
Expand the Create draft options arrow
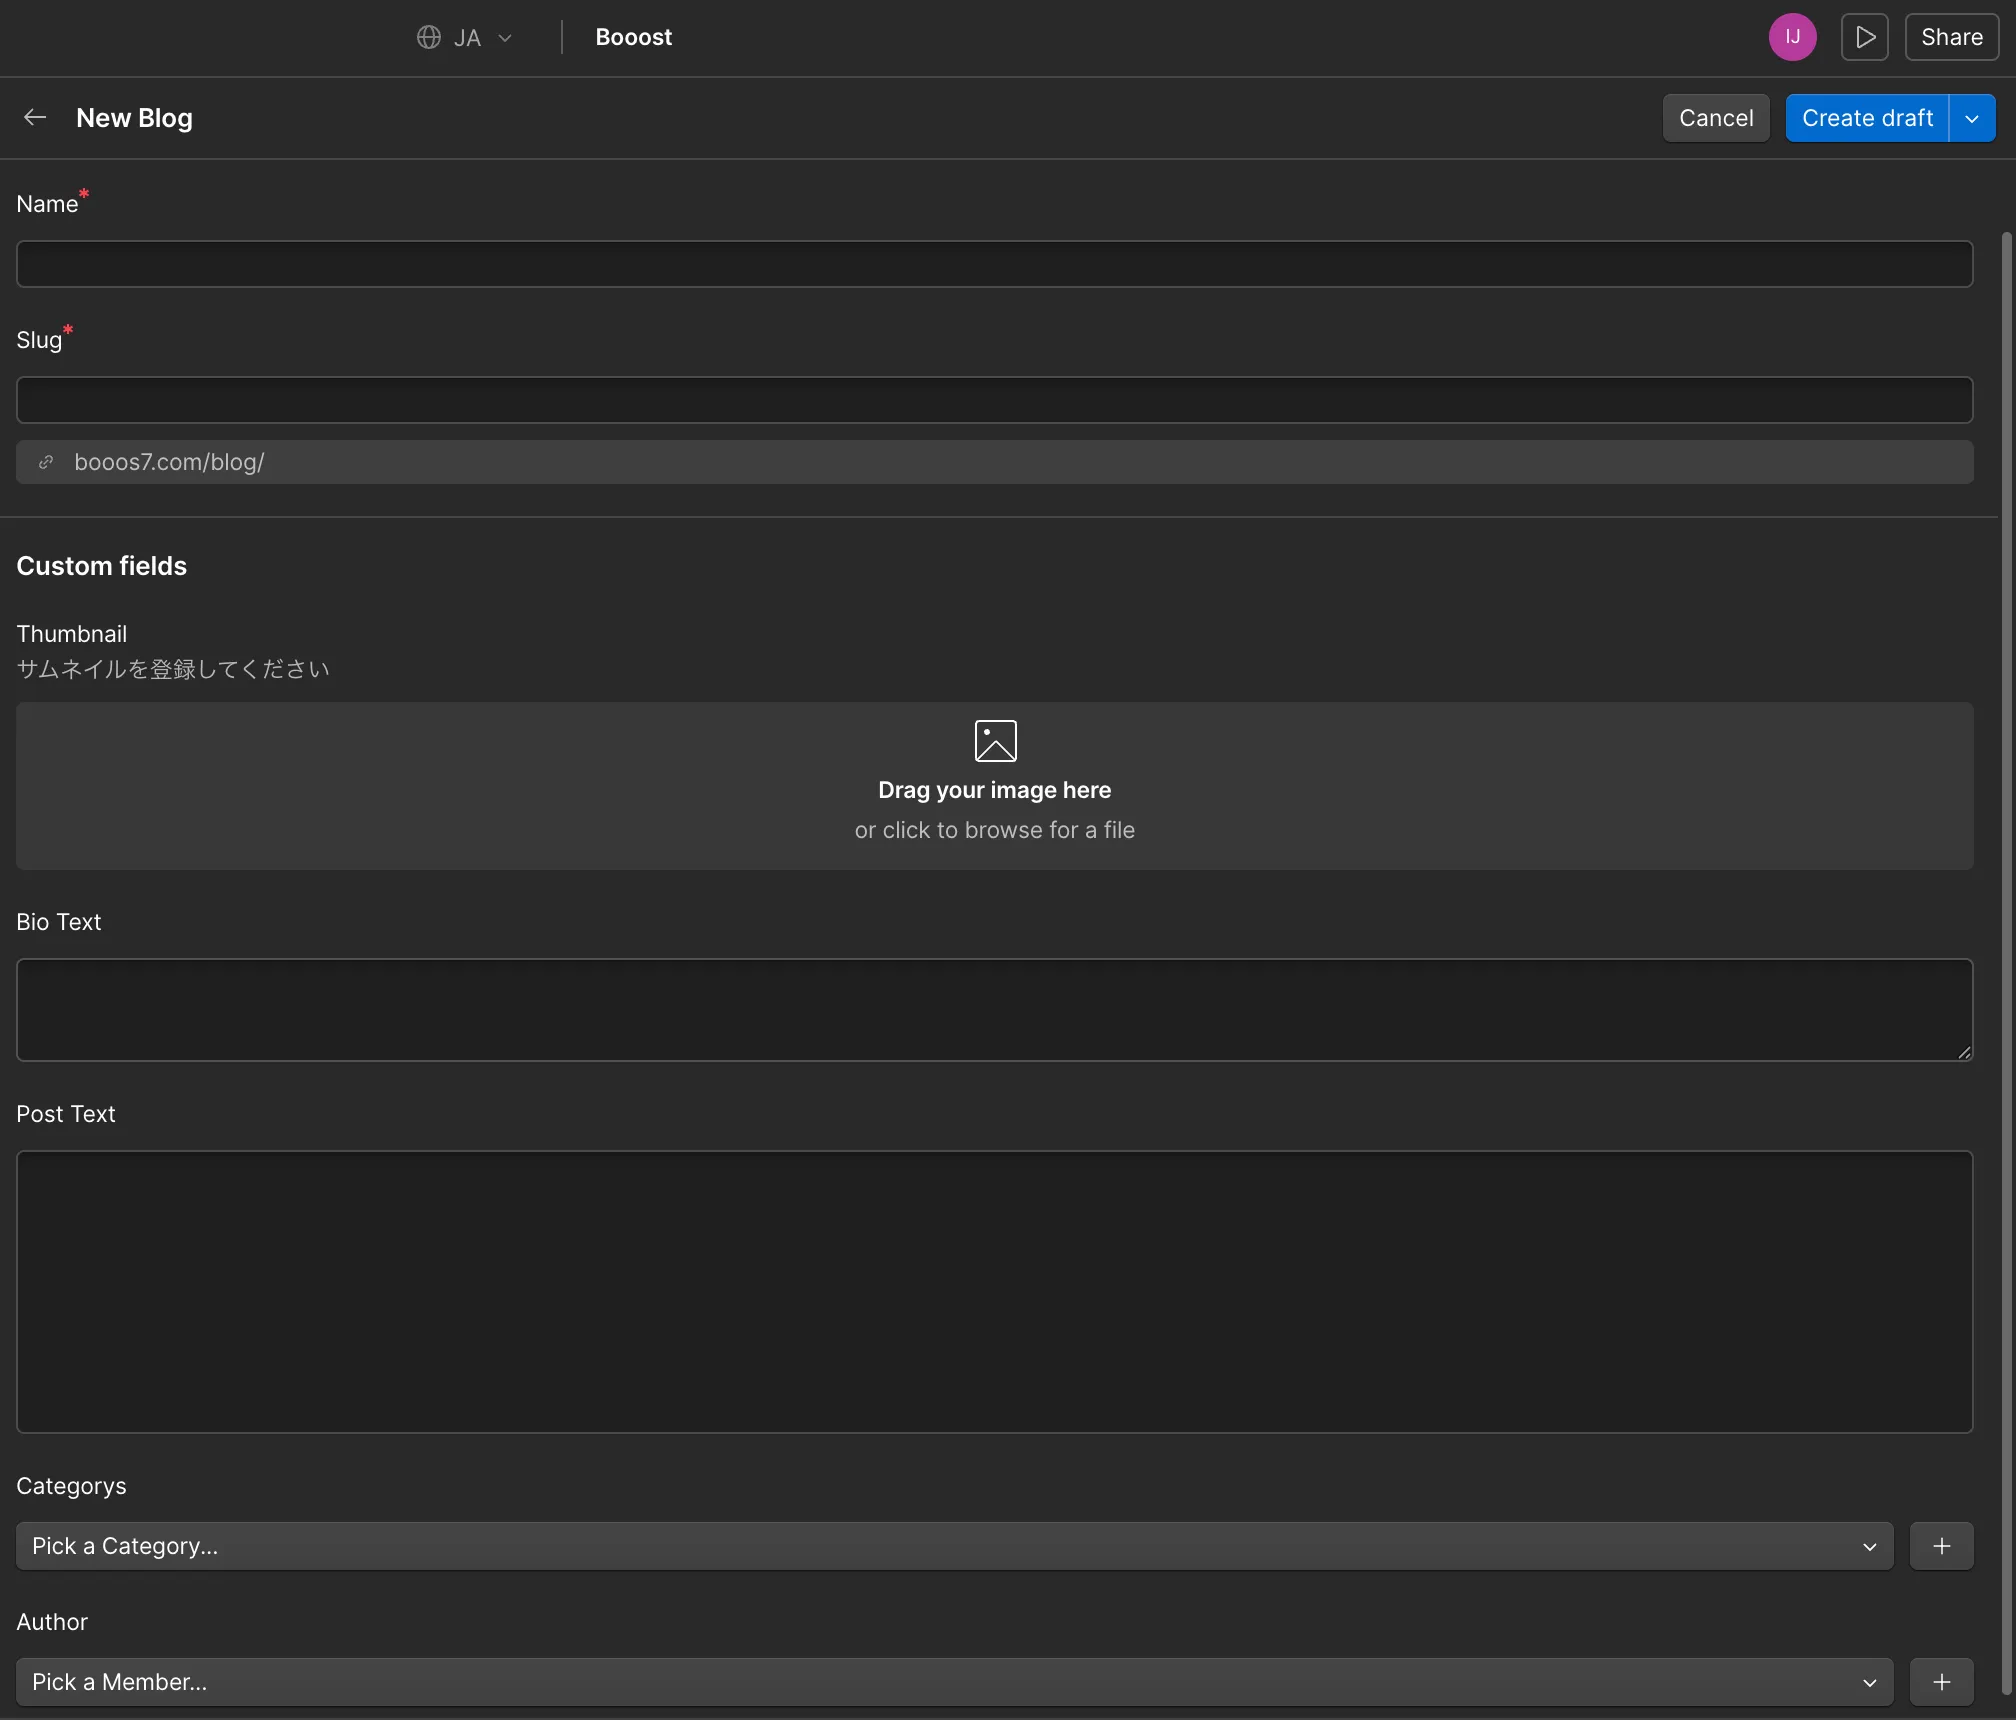1972,118
